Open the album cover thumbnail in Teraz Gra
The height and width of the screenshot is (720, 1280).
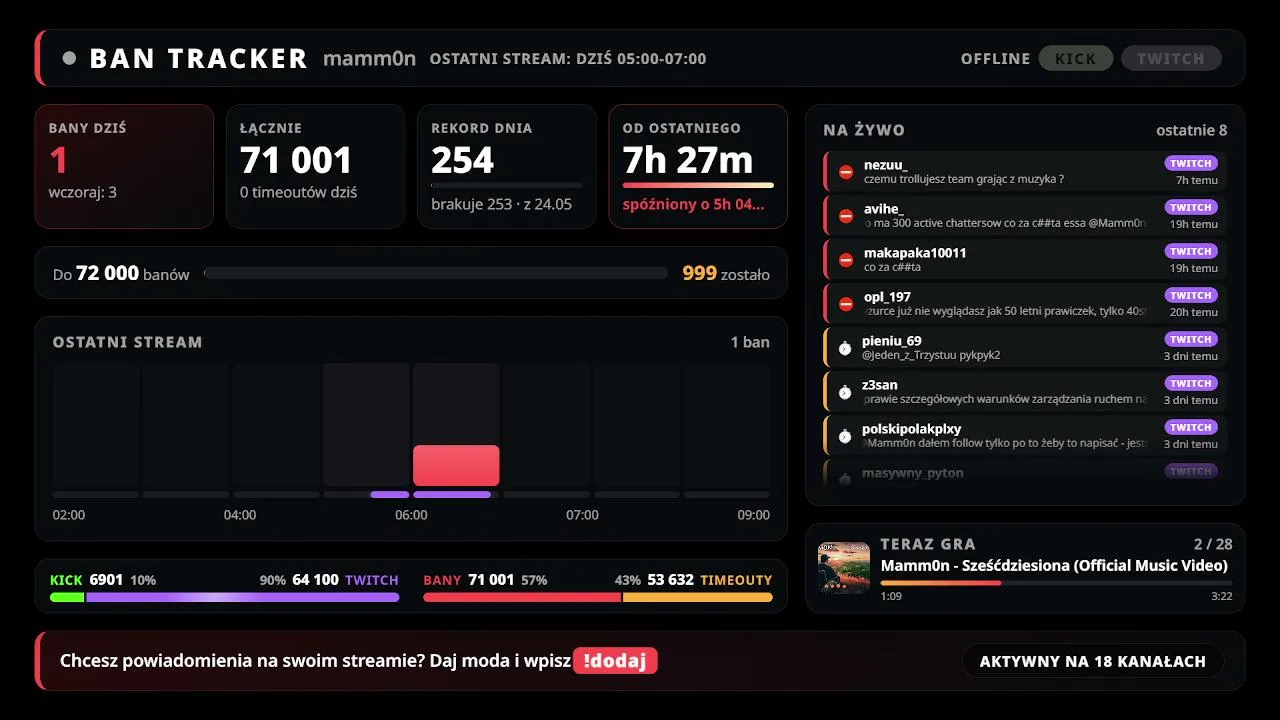(x=844, y=568)
